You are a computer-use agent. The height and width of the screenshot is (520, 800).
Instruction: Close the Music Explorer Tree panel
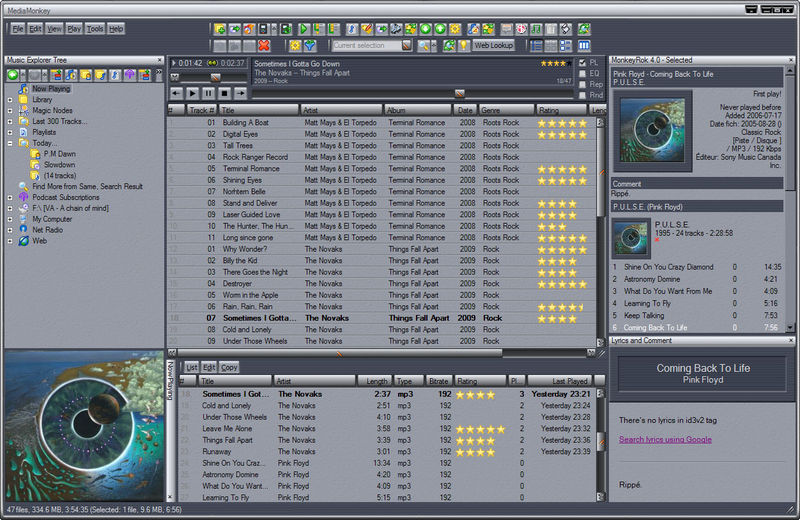[x=160, y=60]
